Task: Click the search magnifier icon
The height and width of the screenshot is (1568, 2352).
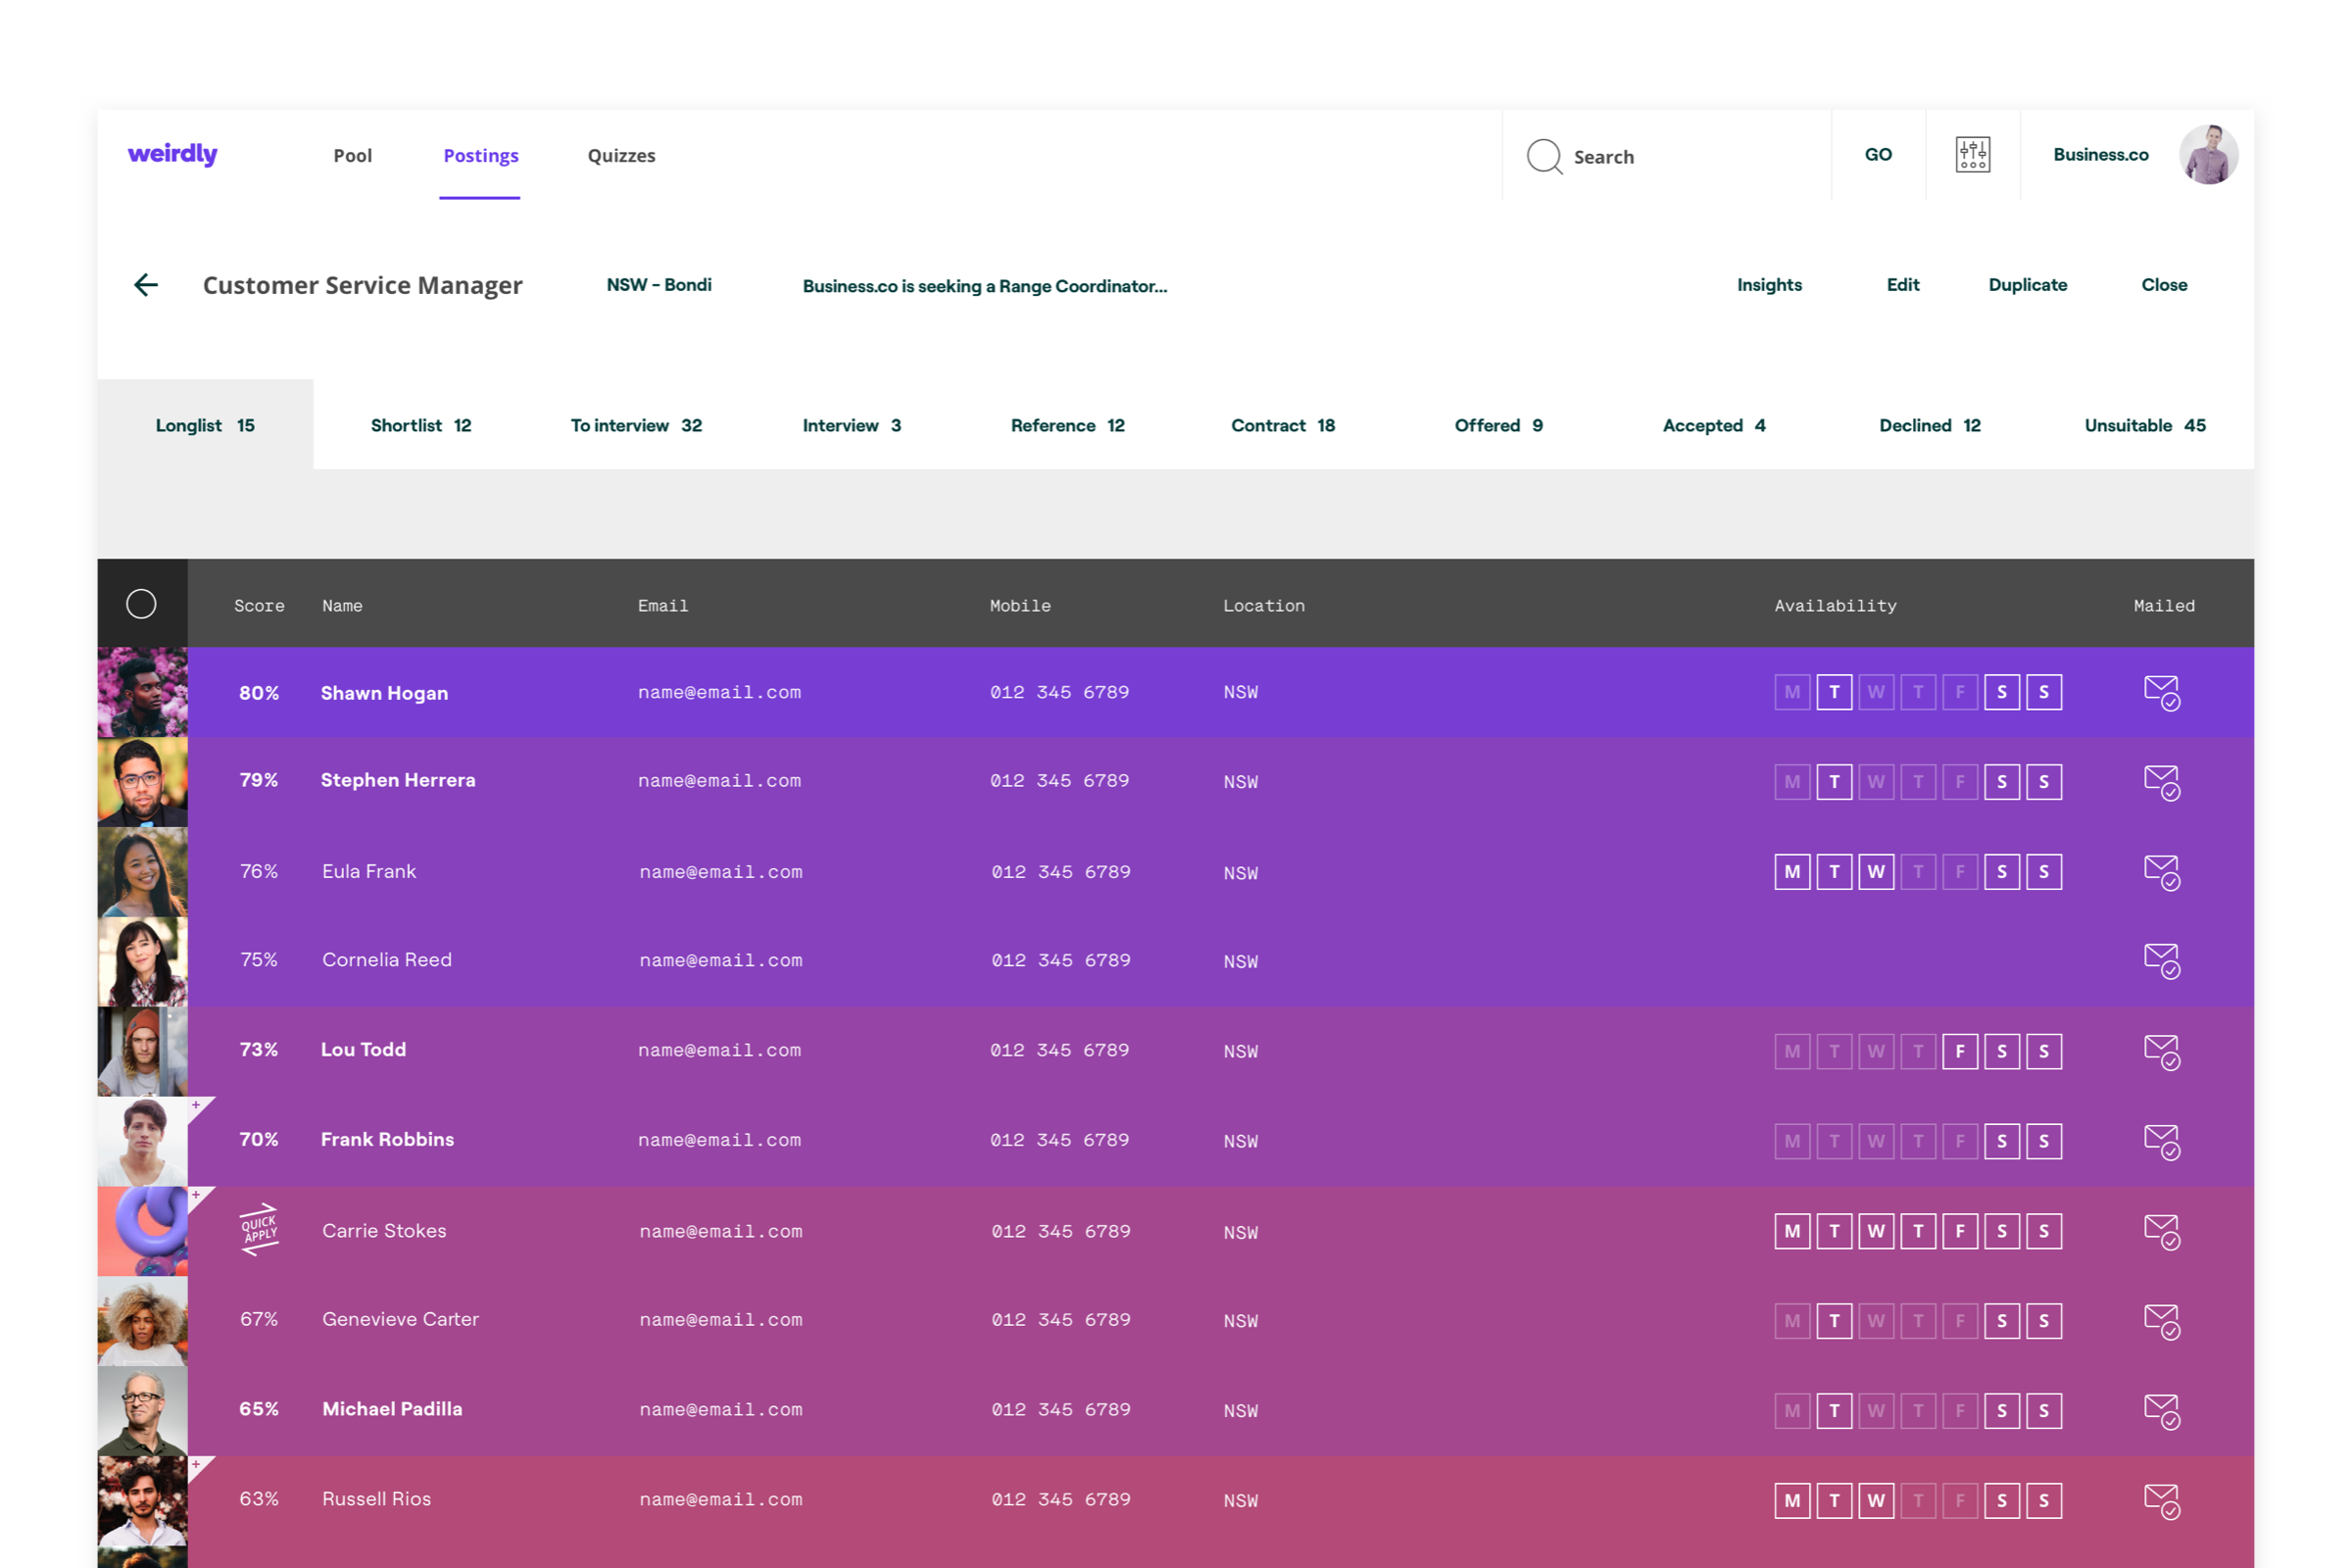Action: 1544,156
